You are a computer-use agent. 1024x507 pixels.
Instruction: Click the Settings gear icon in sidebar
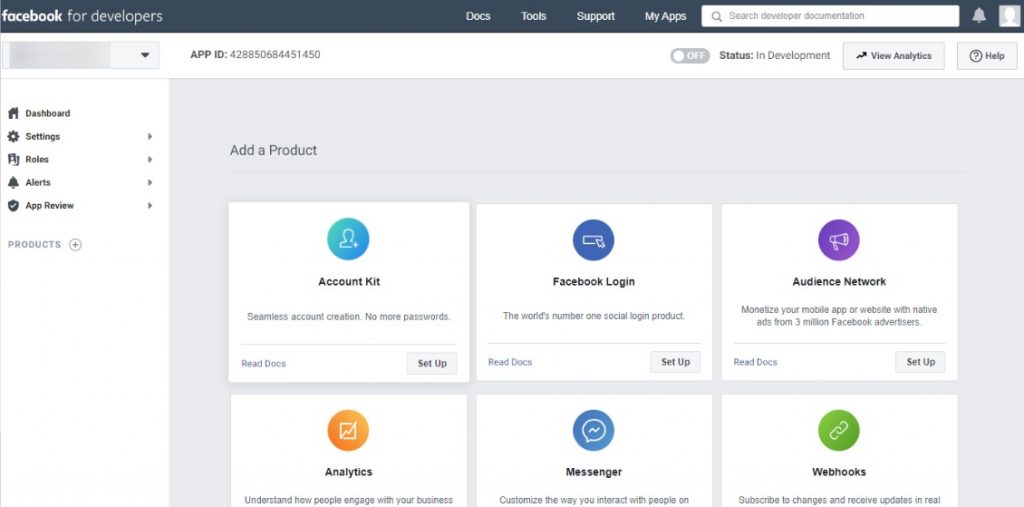13,136
